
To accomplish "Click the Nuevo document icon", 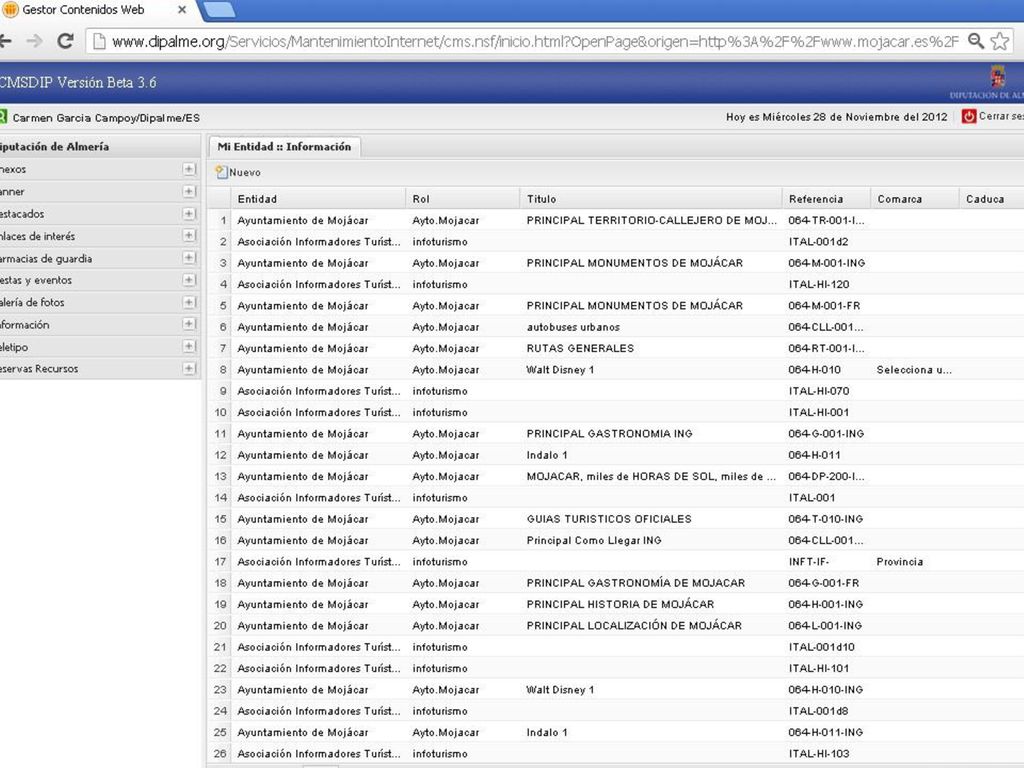I will click(221, 172).
